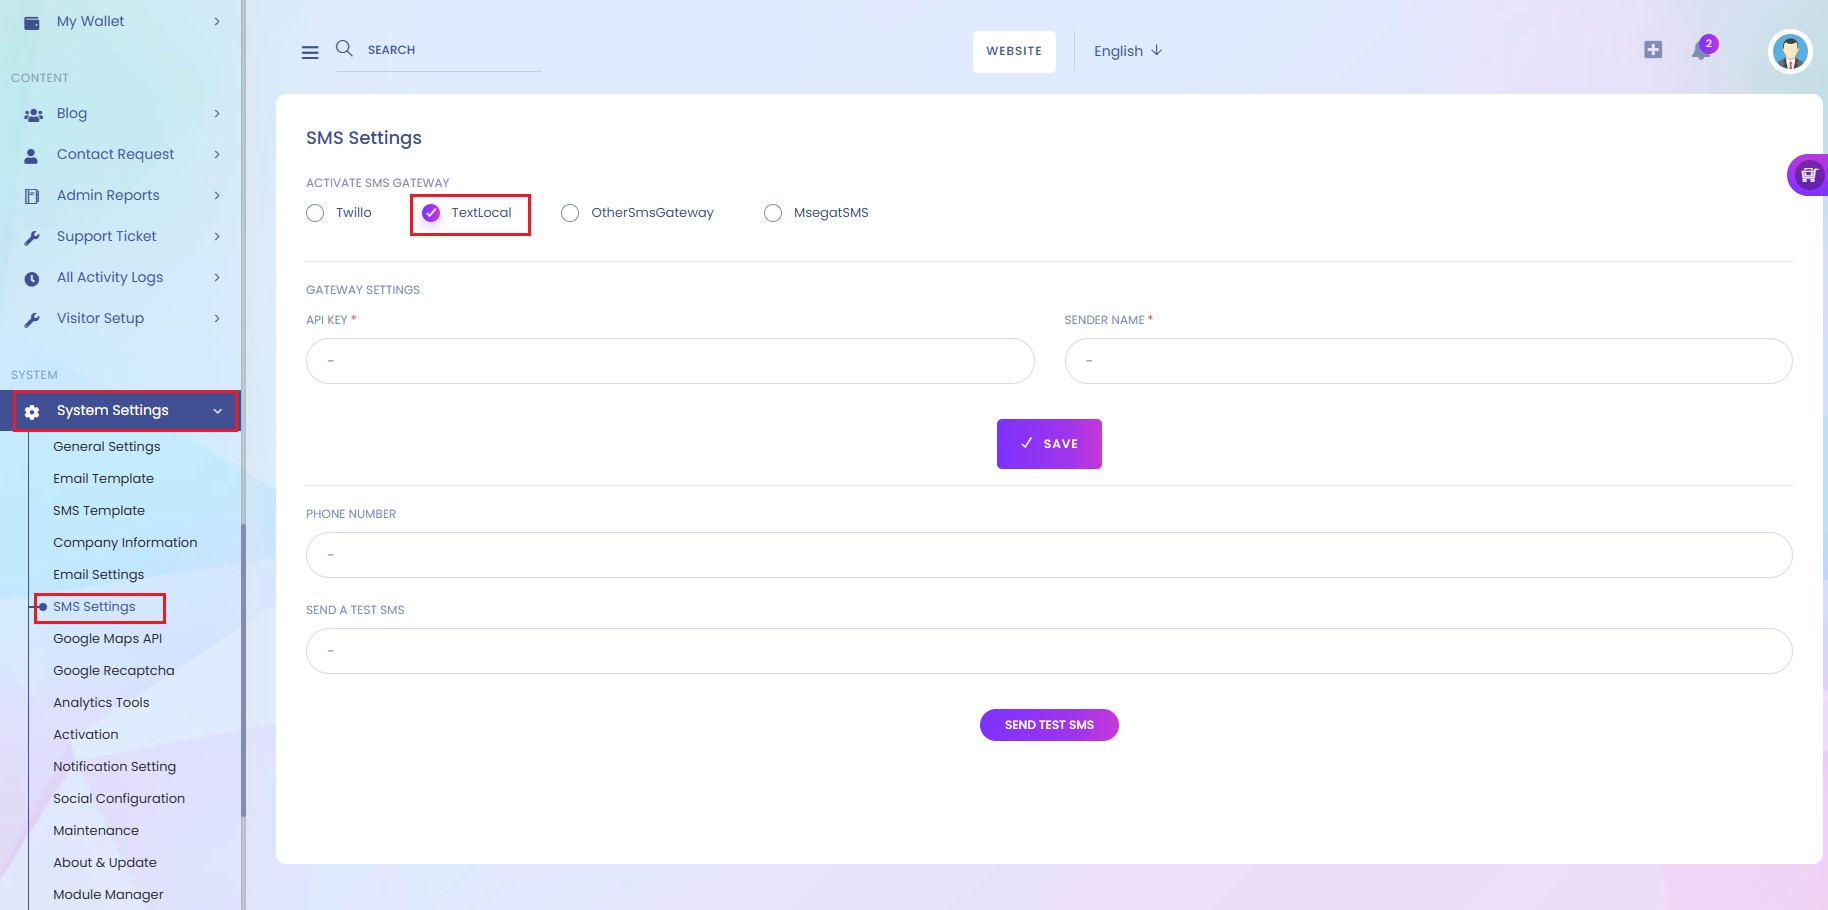This screenshot has height=910, width=1828.
Task: Expand Visitor Setup chevron
Action: tap(217, 318)
